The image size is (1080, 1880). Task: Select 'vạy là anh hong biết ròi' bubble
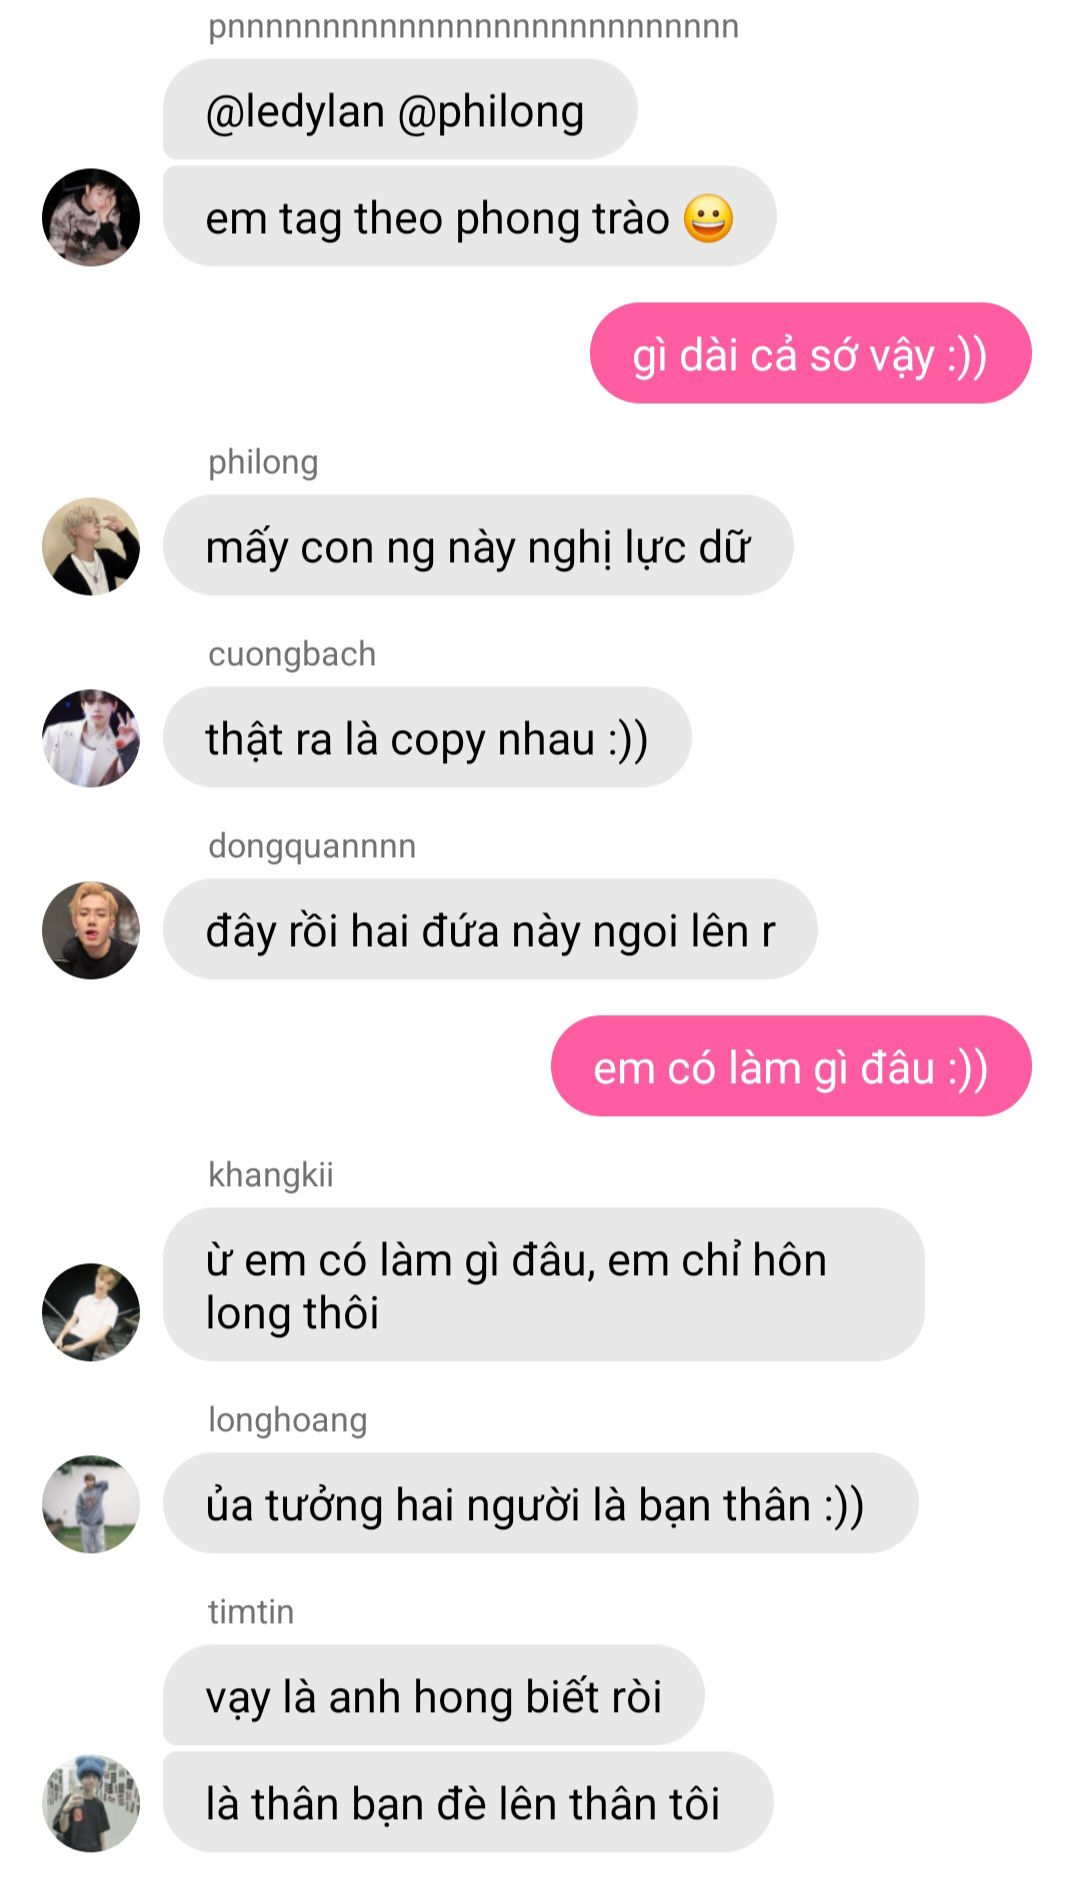point(434,1695)
